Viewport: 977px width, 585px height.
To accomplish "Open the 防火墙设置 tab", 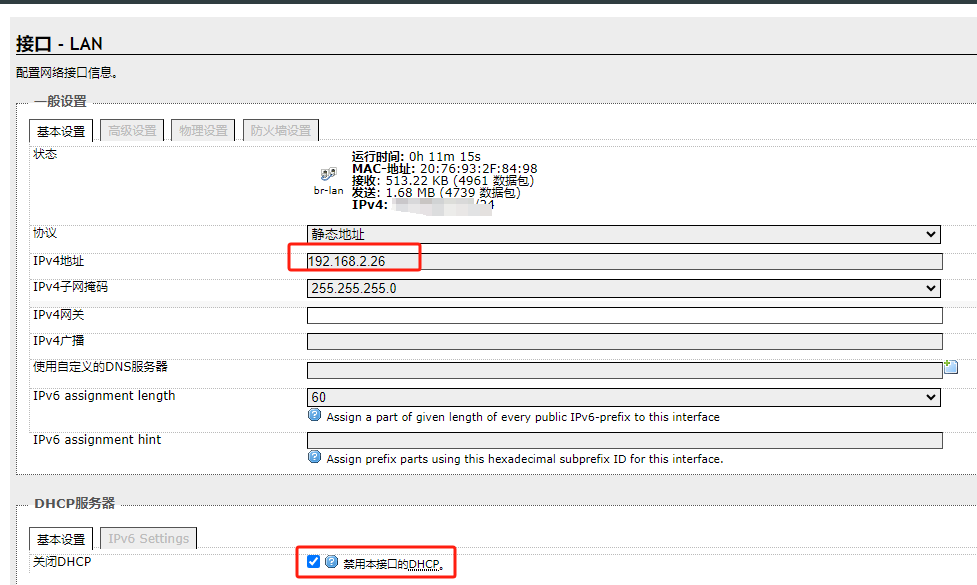I will [280, 131].
